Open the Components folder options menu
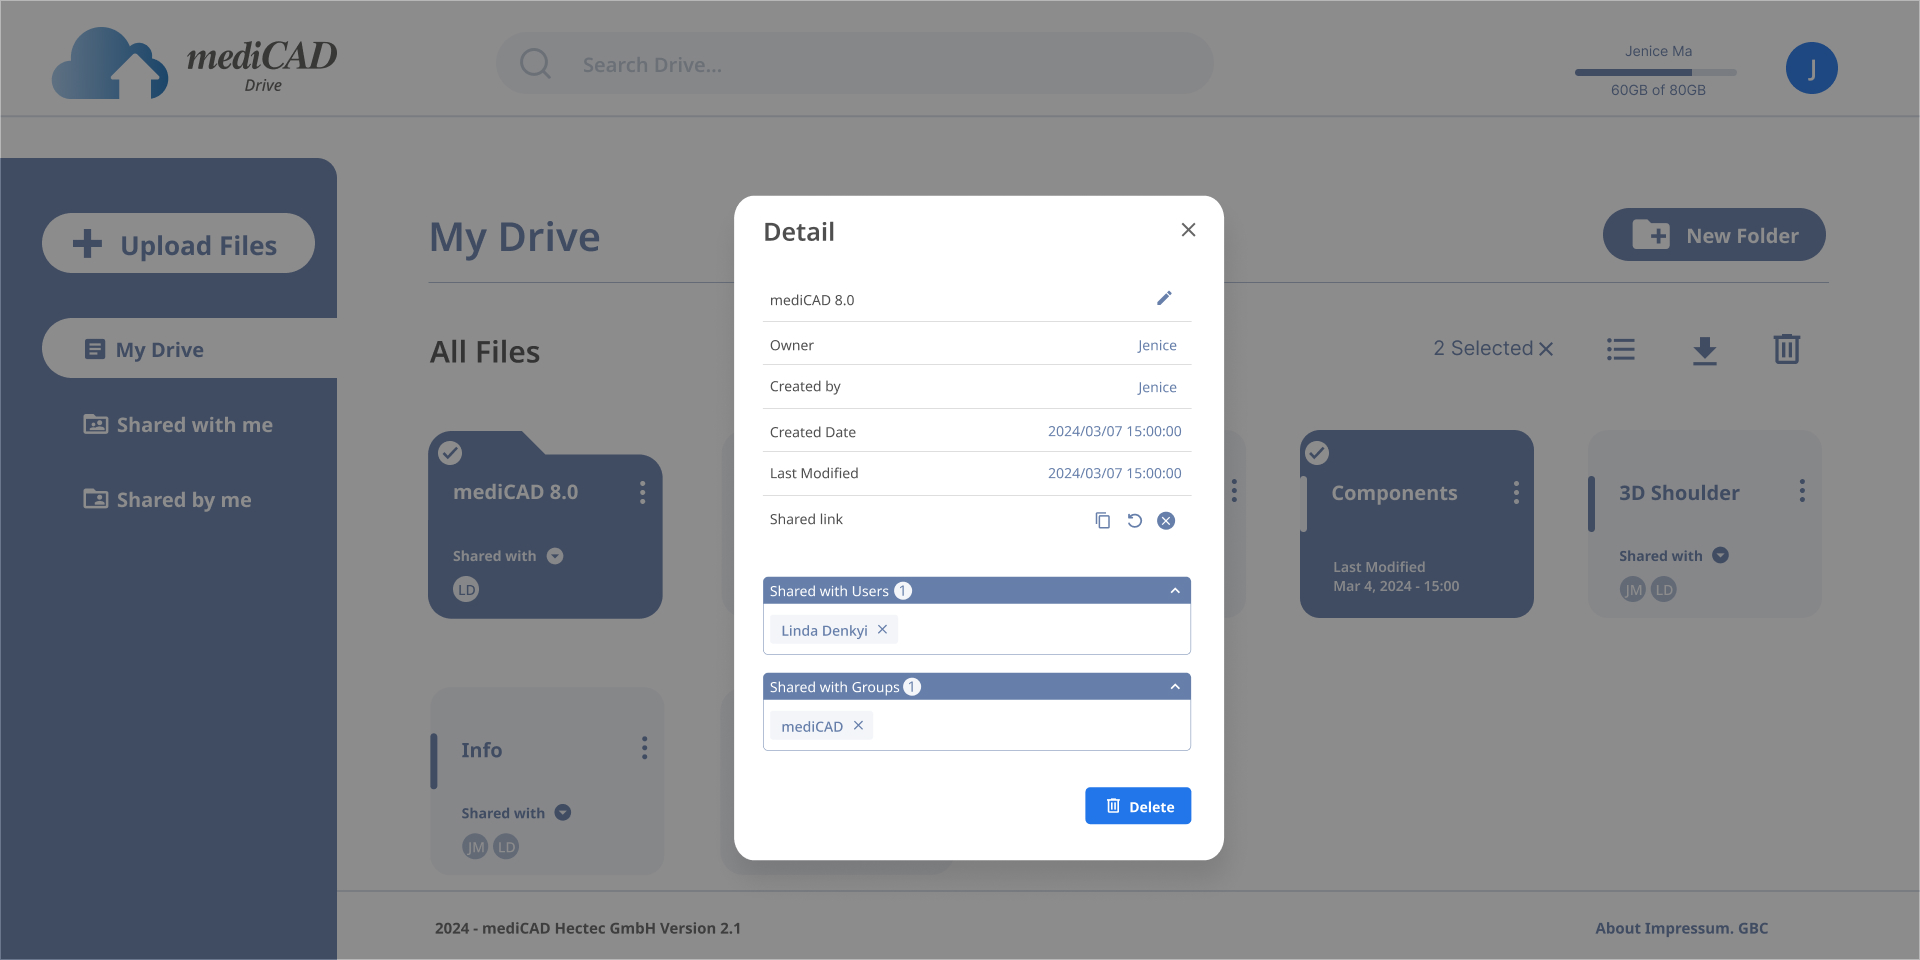This screenshot has height=960, width=1920. point(1516,492)
